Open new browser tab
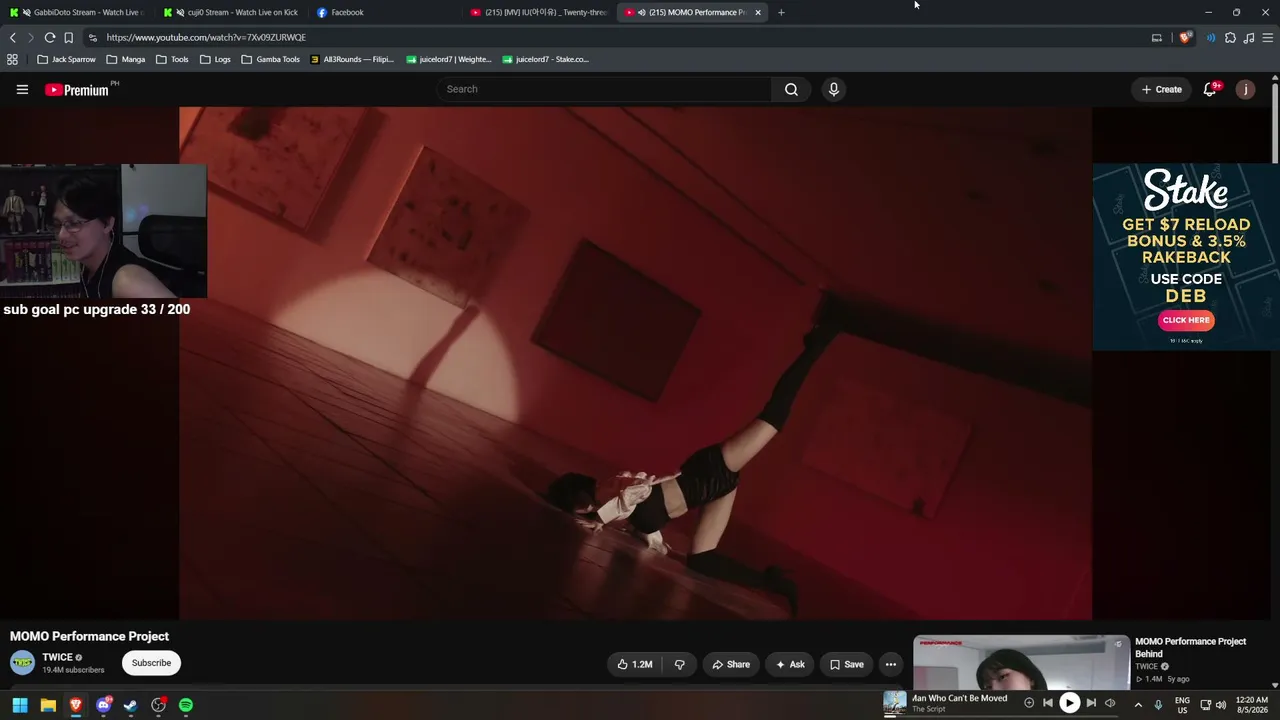The height and width of the screenshot is (720, 1280). pos(781,12)
